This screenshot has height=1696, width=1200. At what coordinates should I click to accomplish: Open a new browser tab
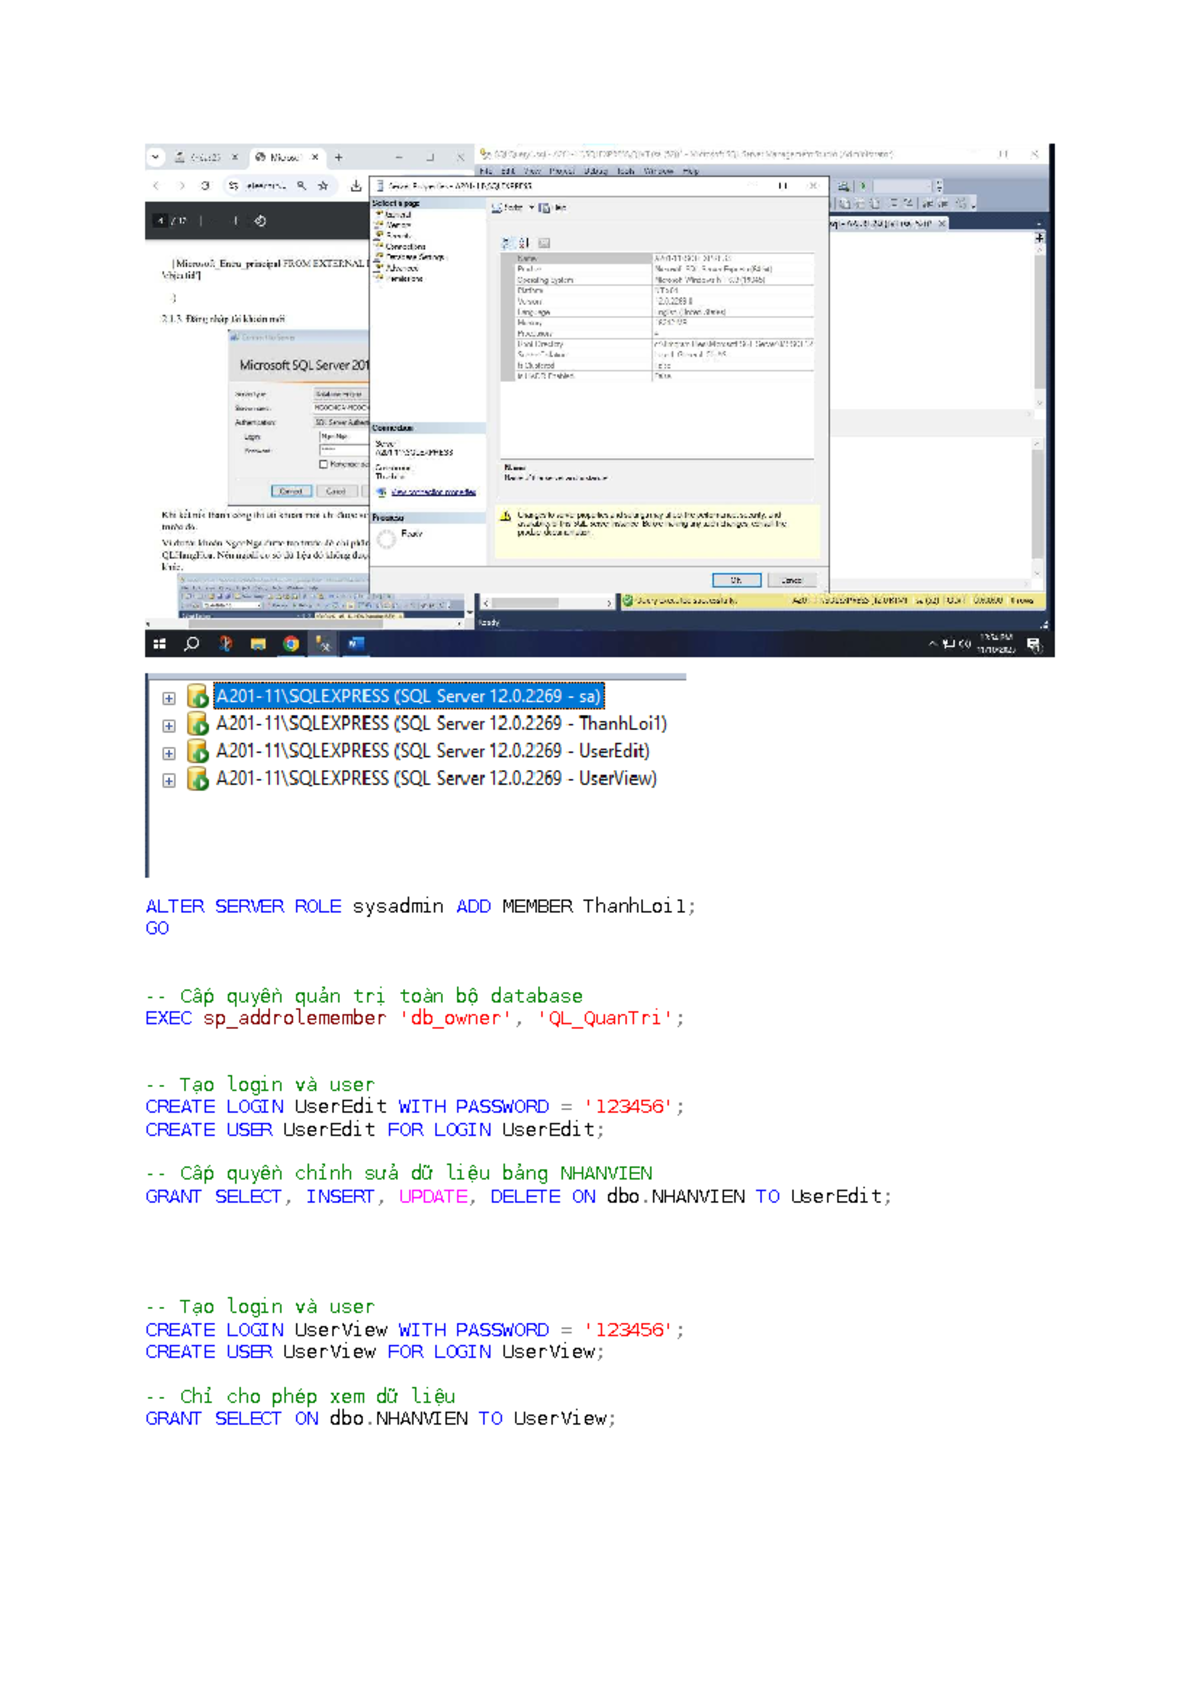coord(339,157)
